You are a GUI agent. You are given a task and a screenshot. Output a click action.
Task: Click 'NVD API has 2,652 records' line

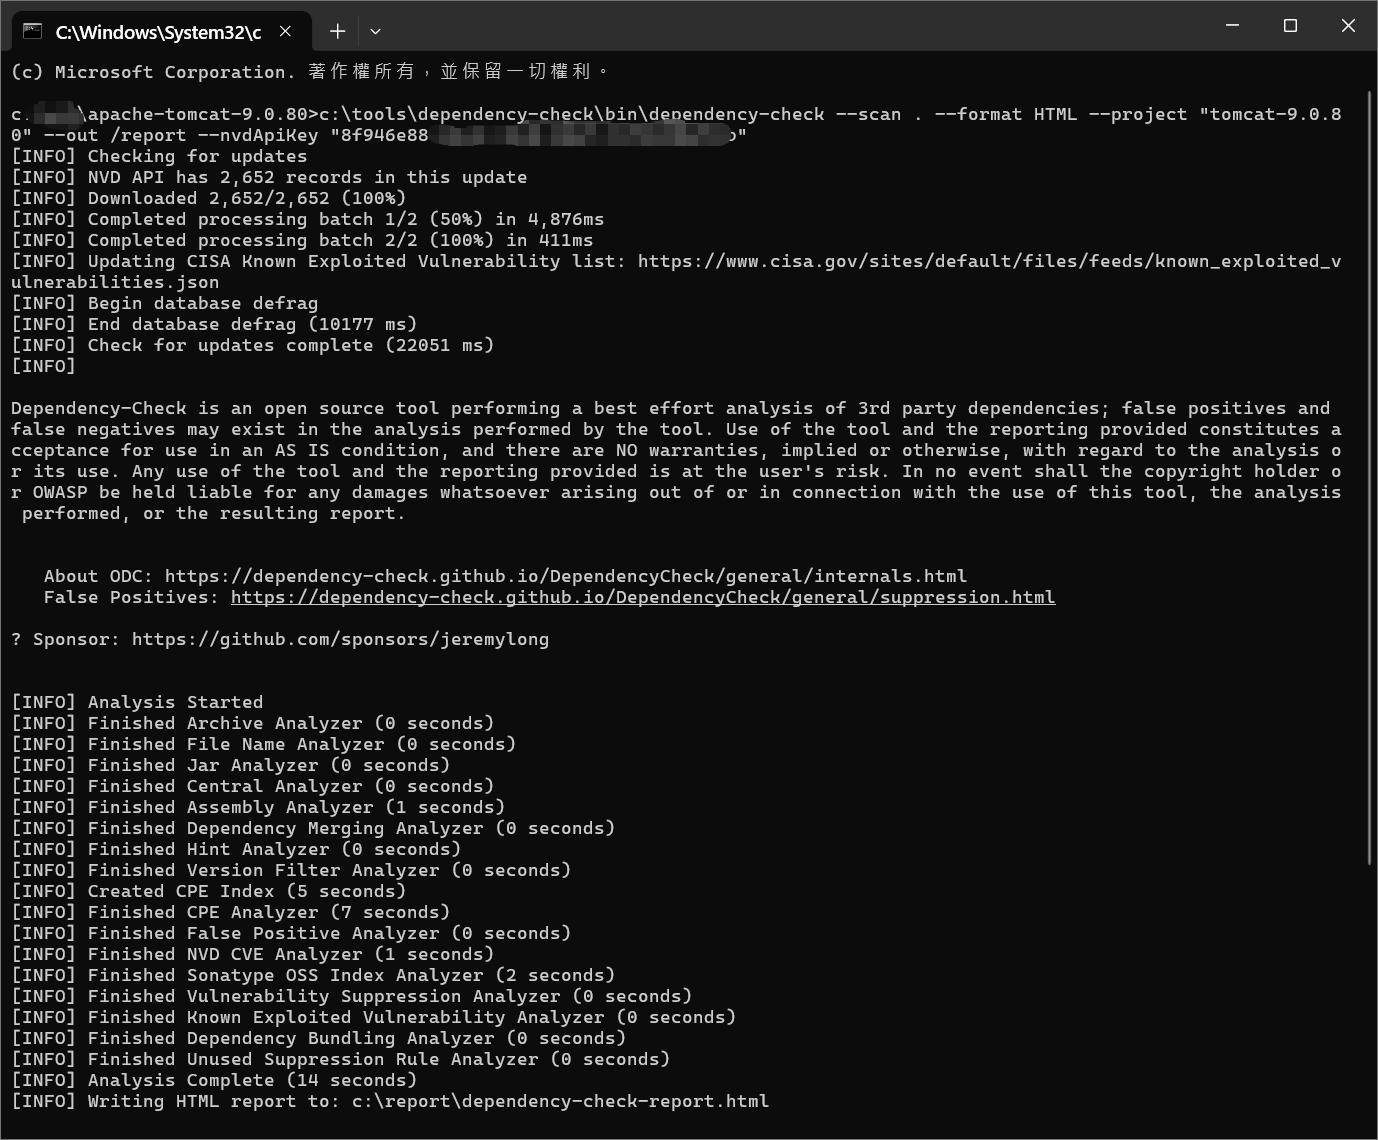click(269, 177)
